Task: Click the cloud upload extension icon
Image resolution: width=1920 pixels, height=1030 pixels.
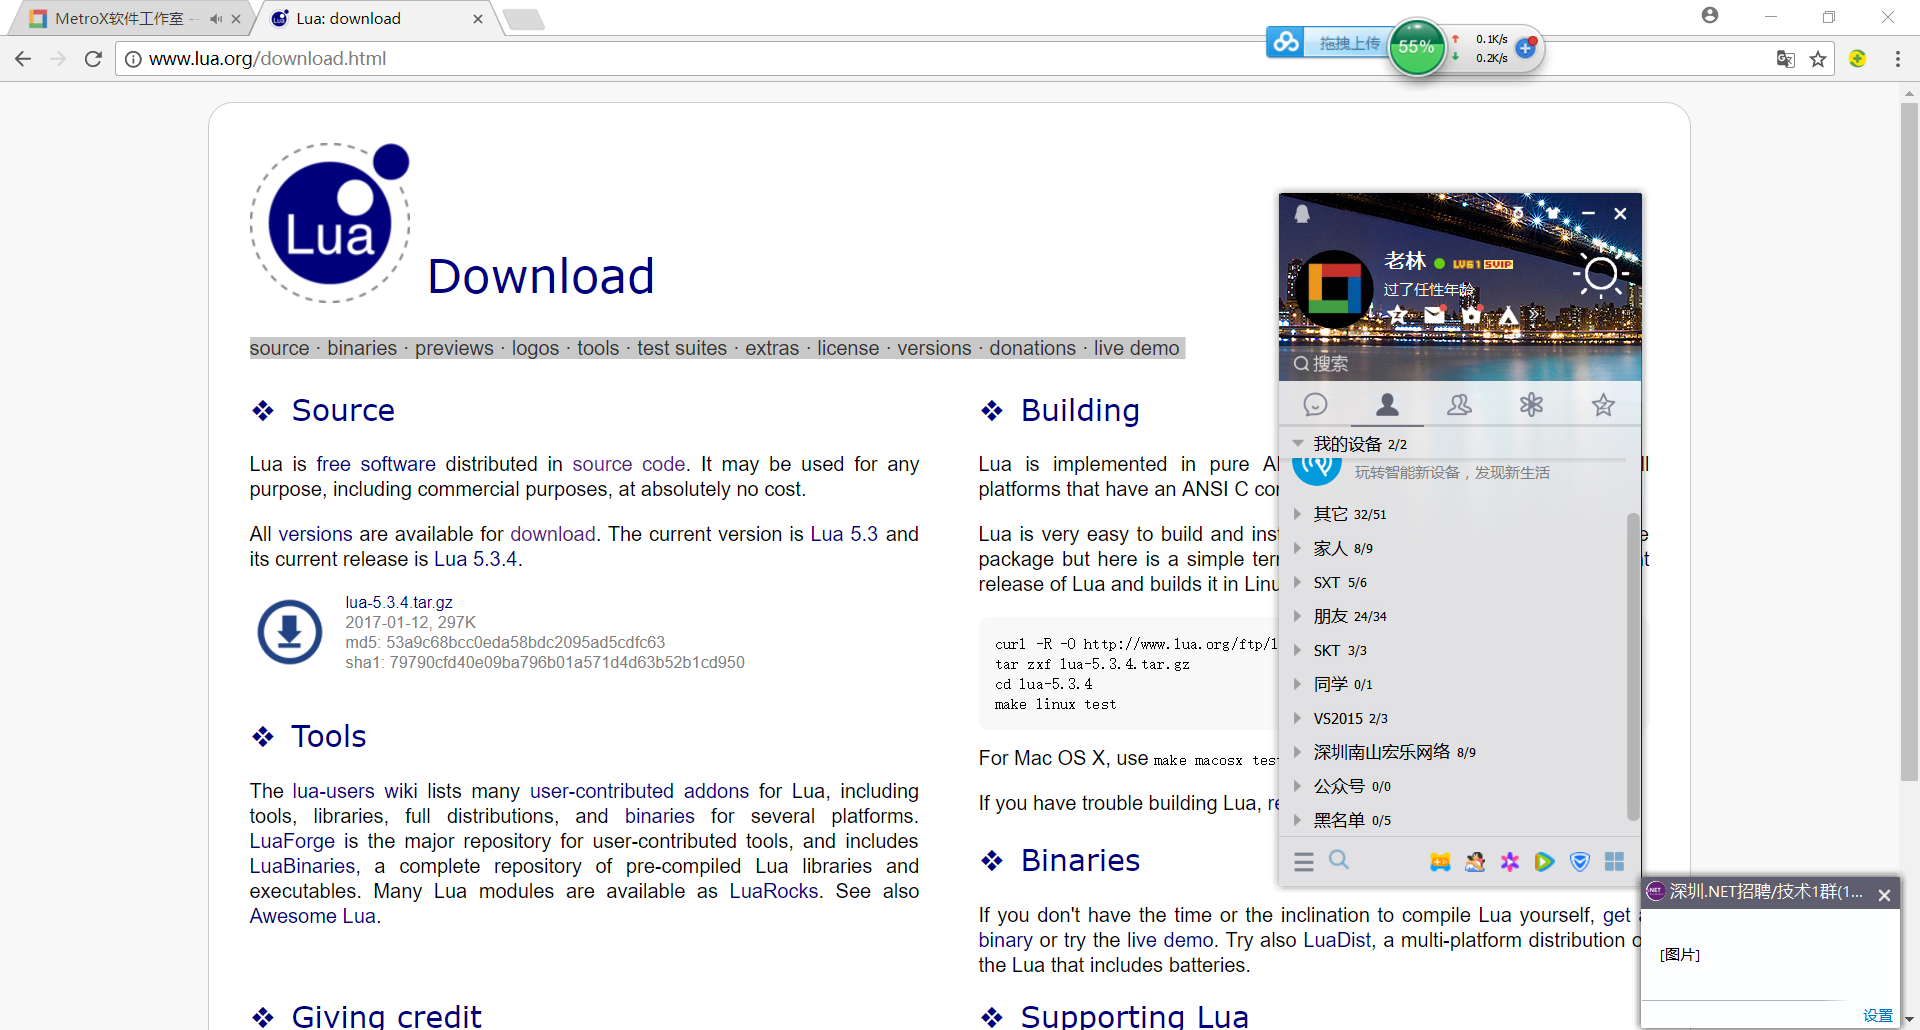Action: tap(1286, 42)
